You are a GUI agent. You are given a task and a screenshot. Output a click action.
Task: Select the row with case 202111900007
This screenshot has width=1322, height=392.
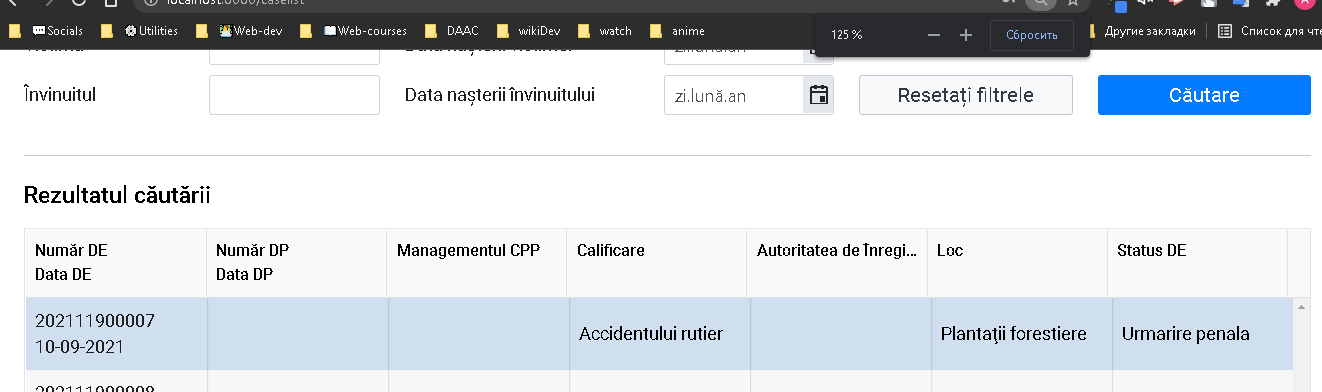(x=659, y=334)
